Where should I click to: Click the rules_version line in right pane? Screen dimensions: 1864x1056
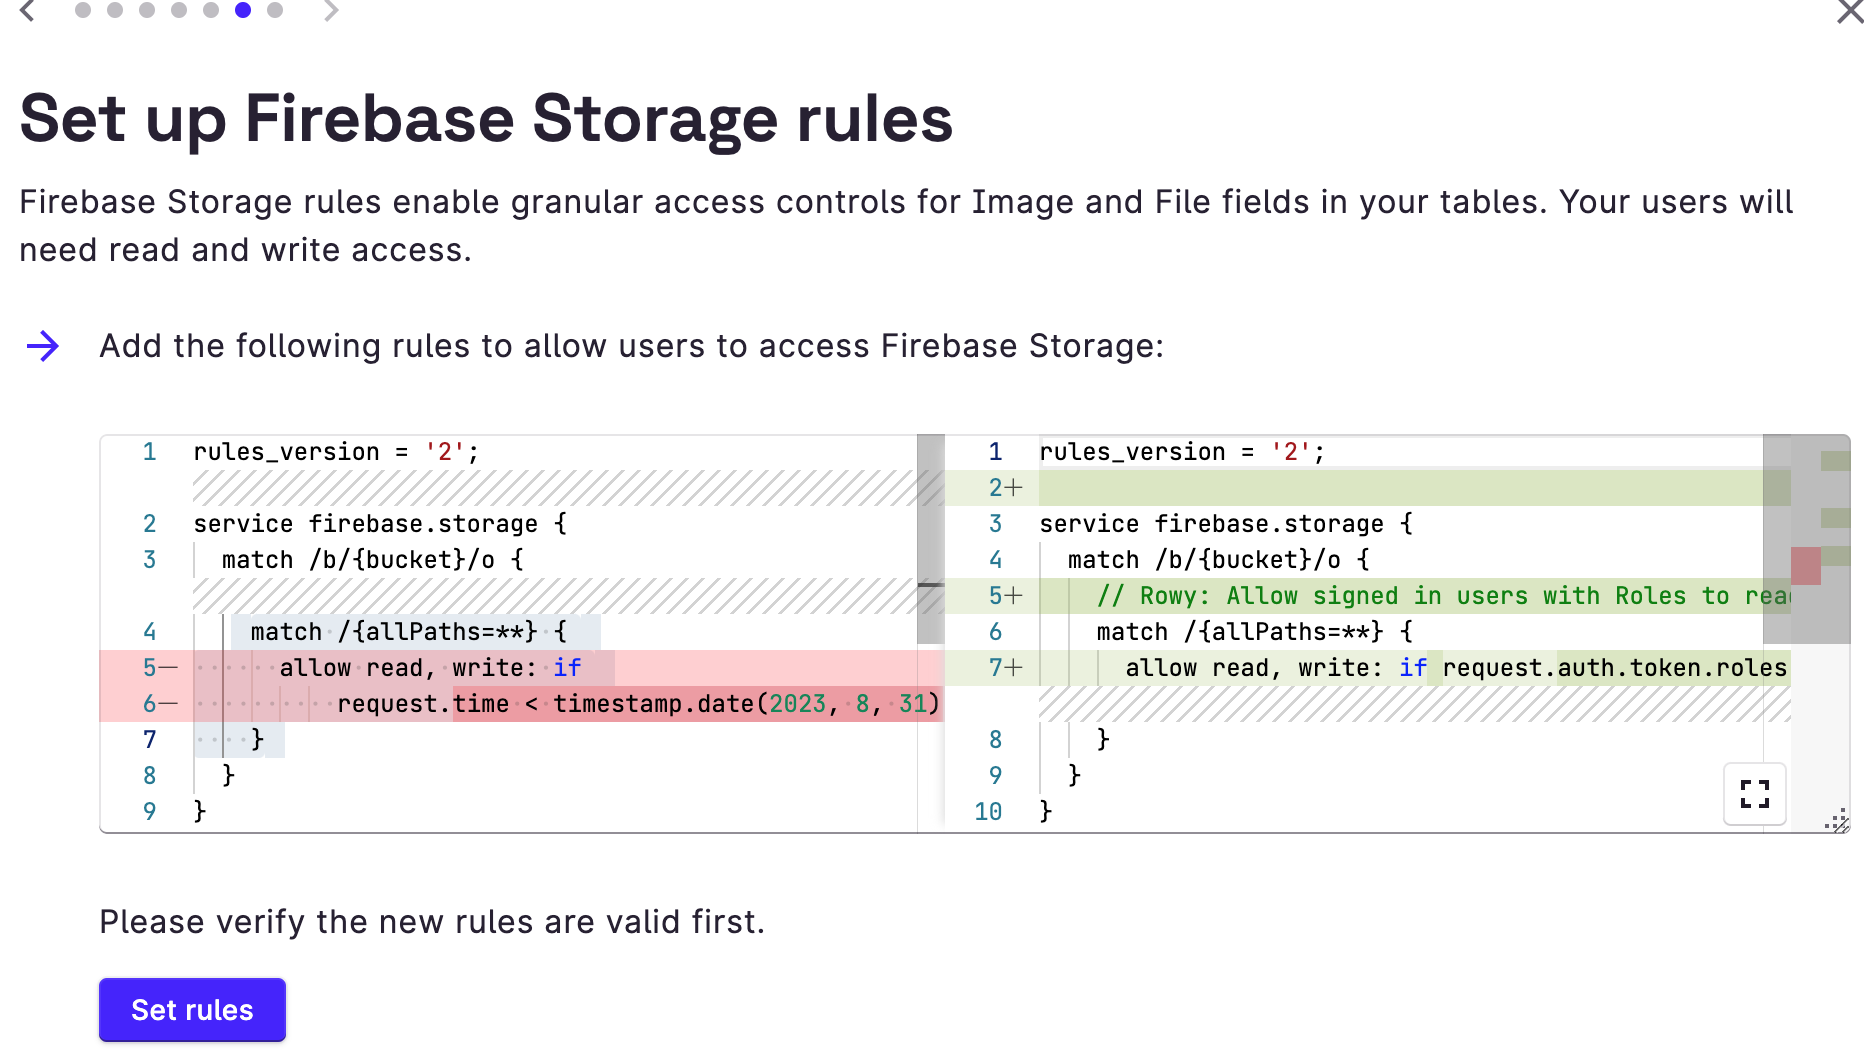pos(1180,451)
